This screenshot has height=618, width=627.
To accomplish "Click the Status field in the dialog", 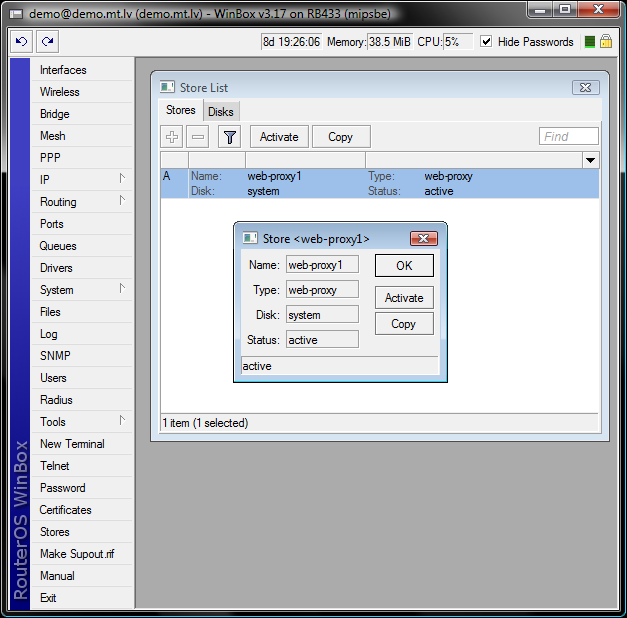I will [x=322, y=340].
